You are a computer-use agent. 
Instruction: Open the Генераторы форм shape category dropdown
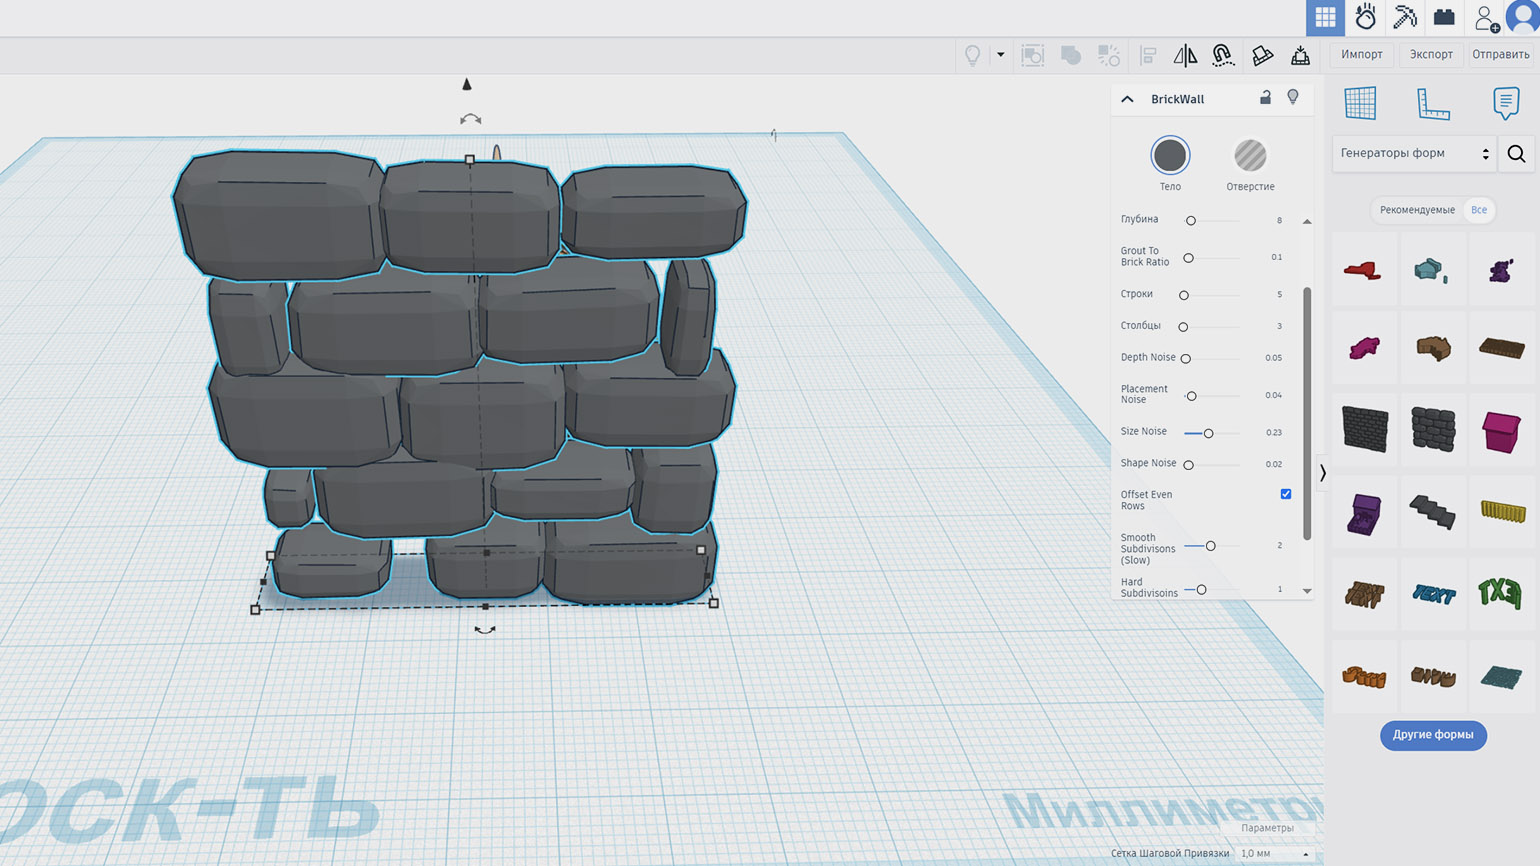(x=1414, y=154)
